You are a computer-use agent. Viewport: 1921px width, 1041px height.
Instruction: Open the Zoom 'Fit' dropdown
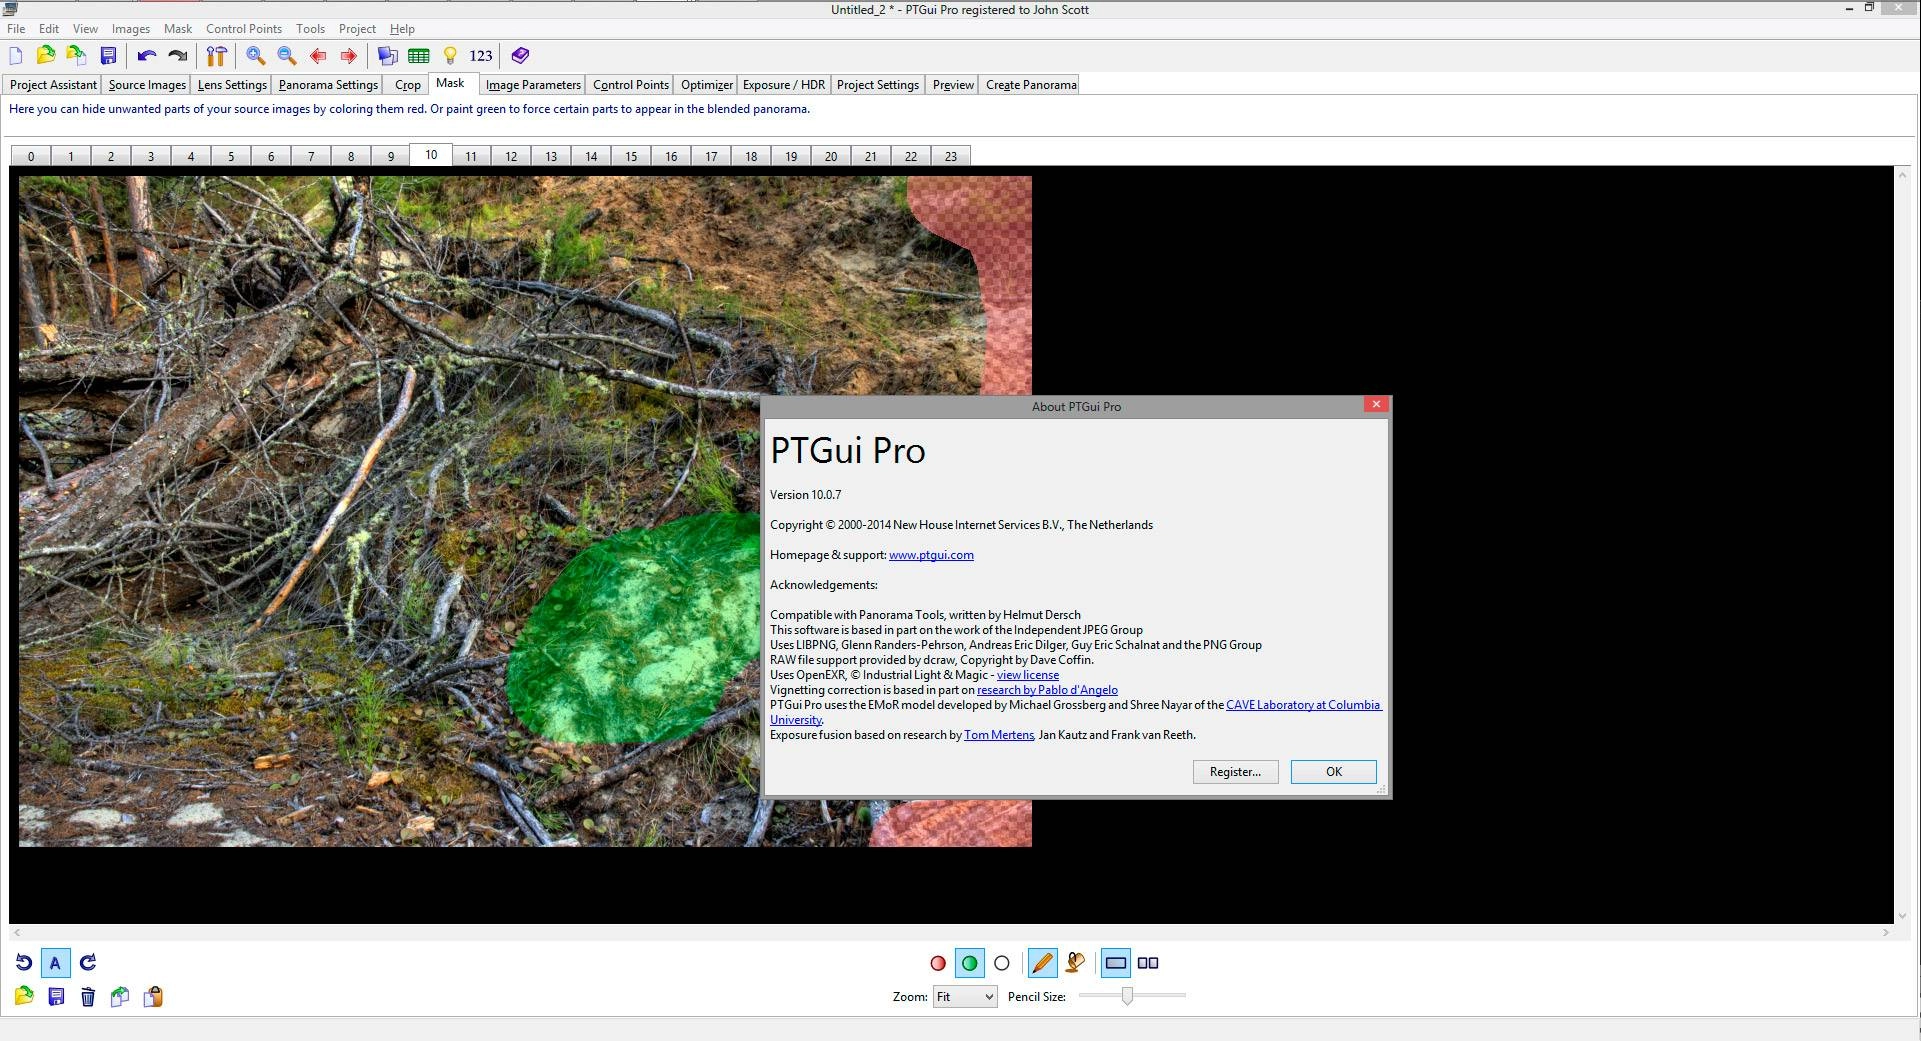tap(965, 997)
